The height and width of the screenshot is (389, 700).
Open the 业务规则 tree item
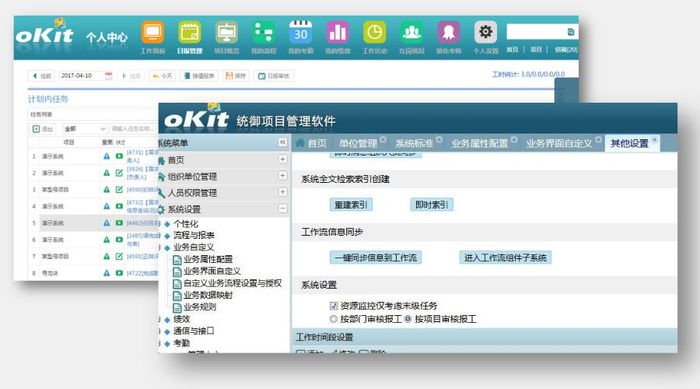click(x=195, y=307)
